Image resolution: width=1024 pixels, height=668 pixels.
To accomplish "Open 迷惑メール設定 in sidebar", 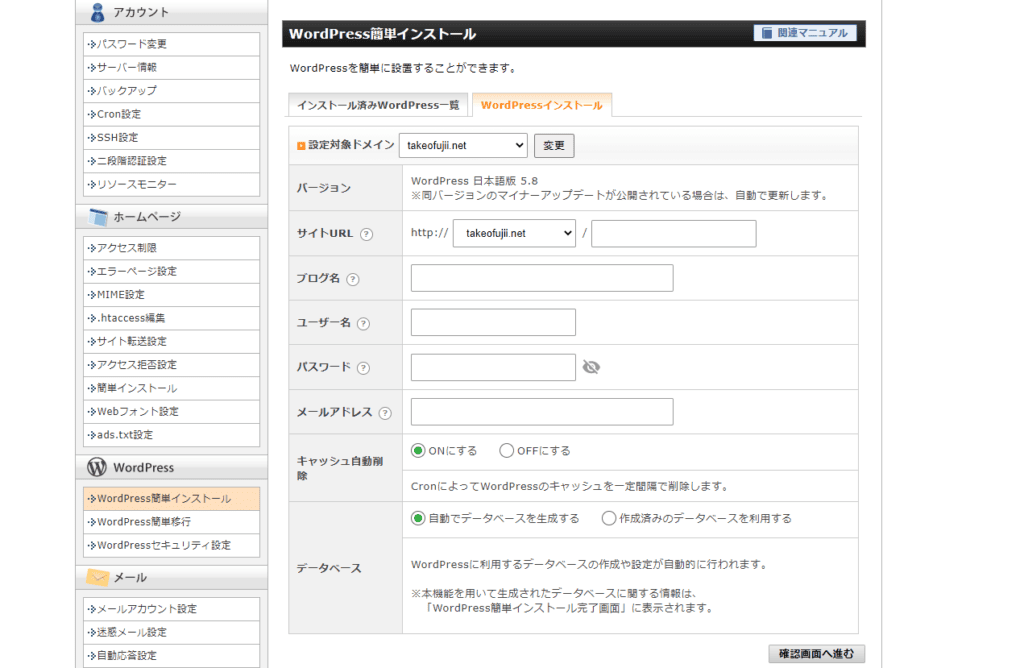I will click(171, 632).
